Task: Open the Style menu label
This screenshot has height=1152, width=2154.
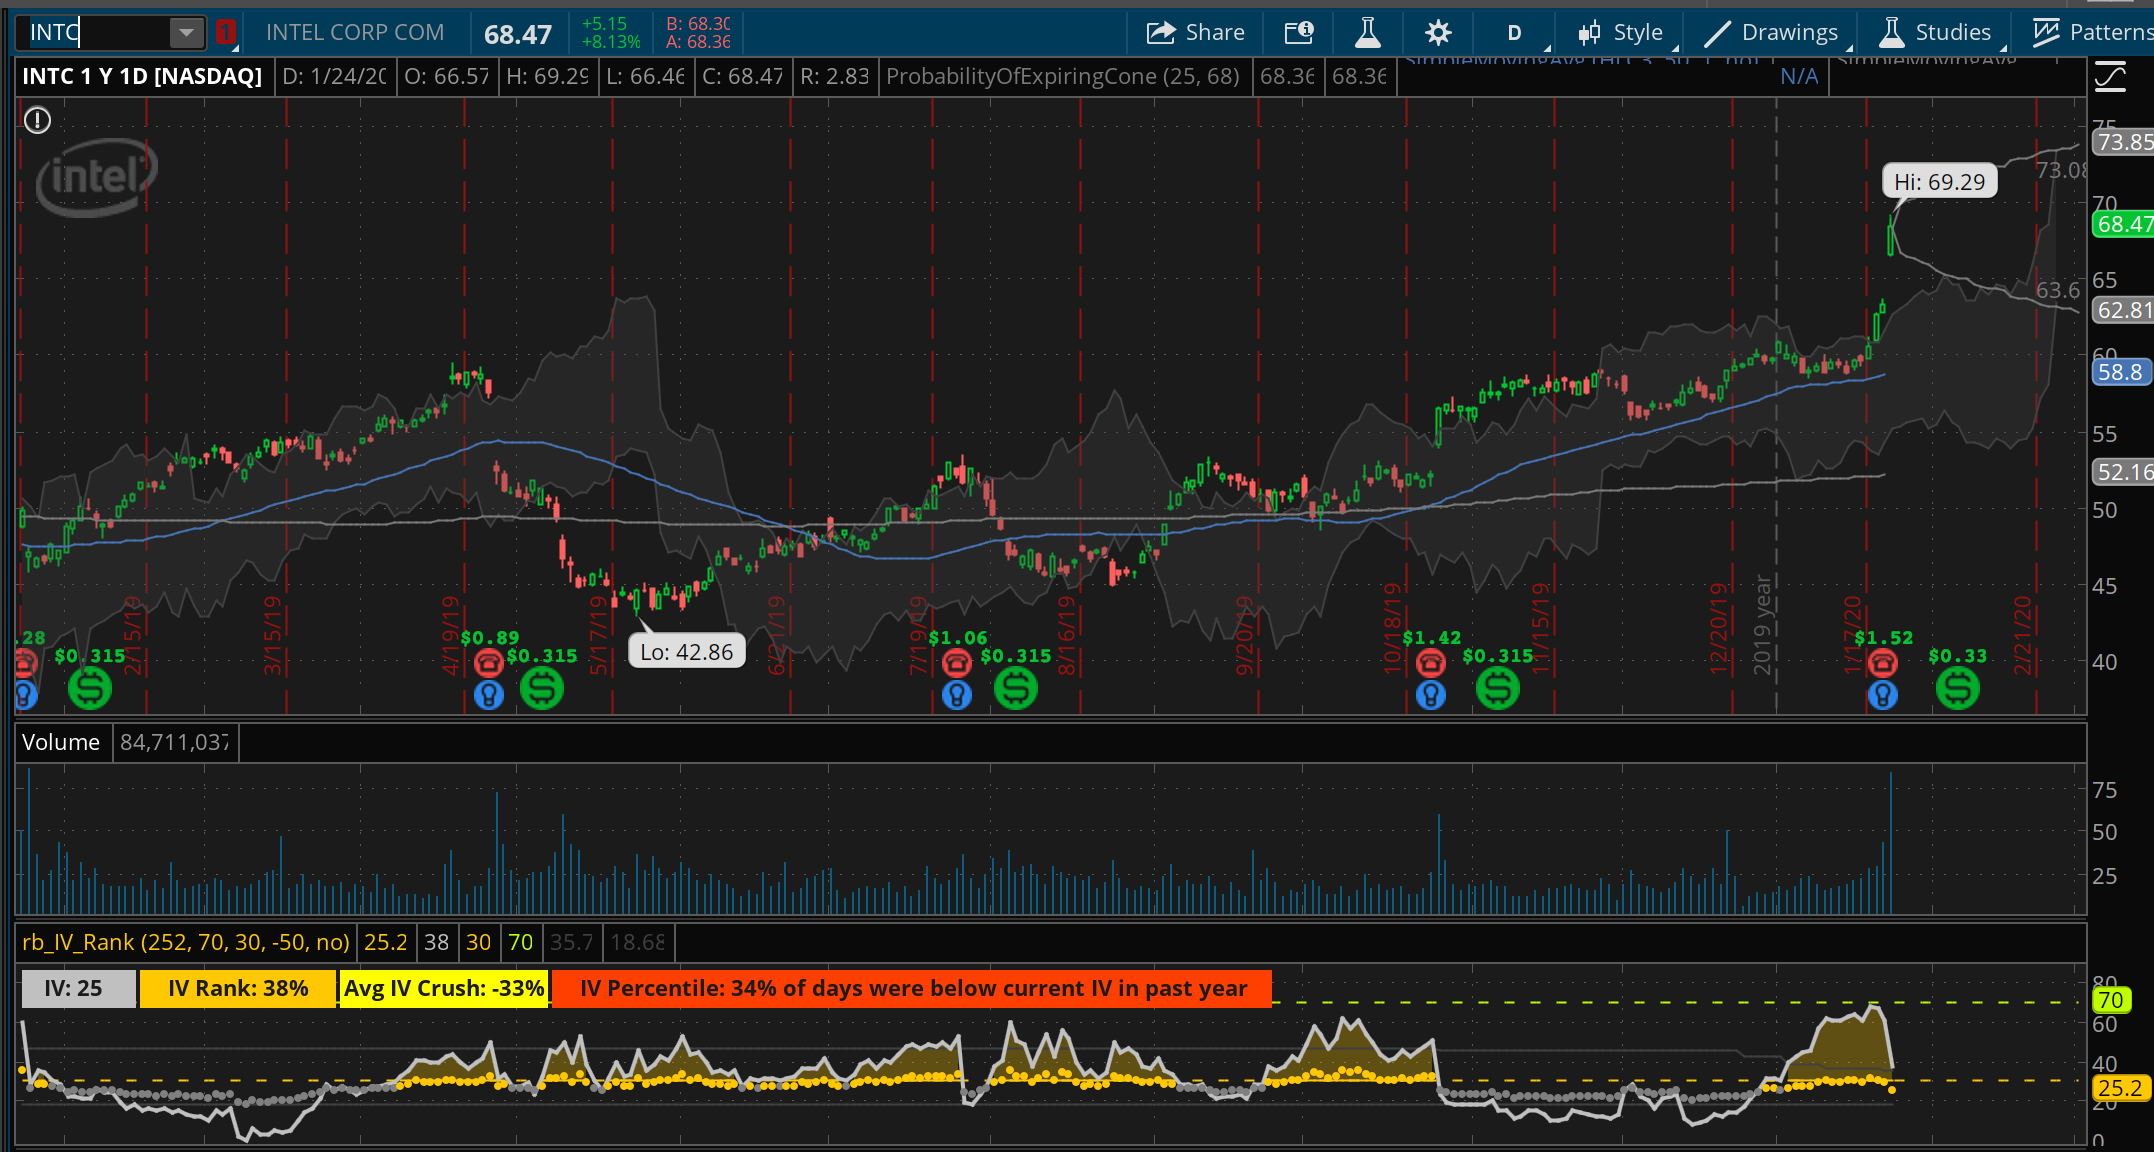Action: [1638, 33]
